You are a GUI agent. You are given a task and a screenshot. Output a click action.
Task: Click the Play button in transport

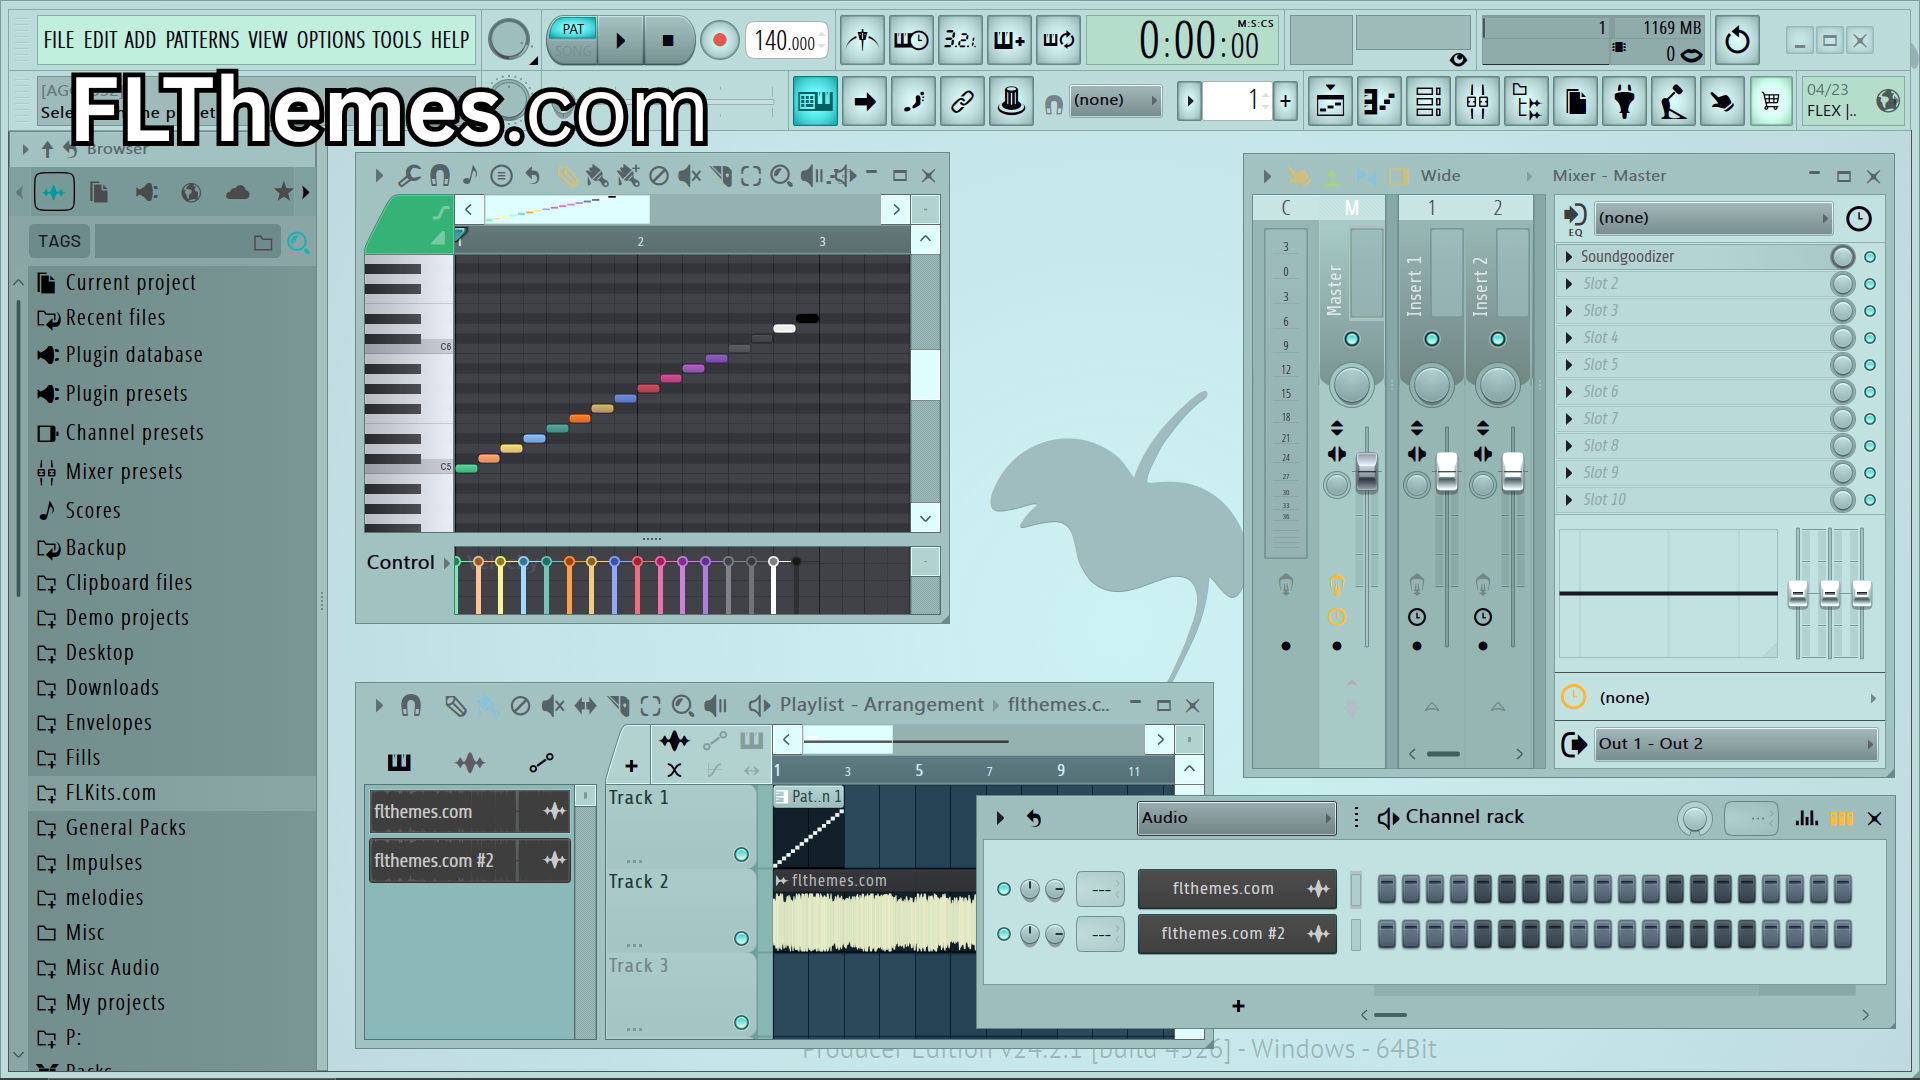tap(621, 41)
